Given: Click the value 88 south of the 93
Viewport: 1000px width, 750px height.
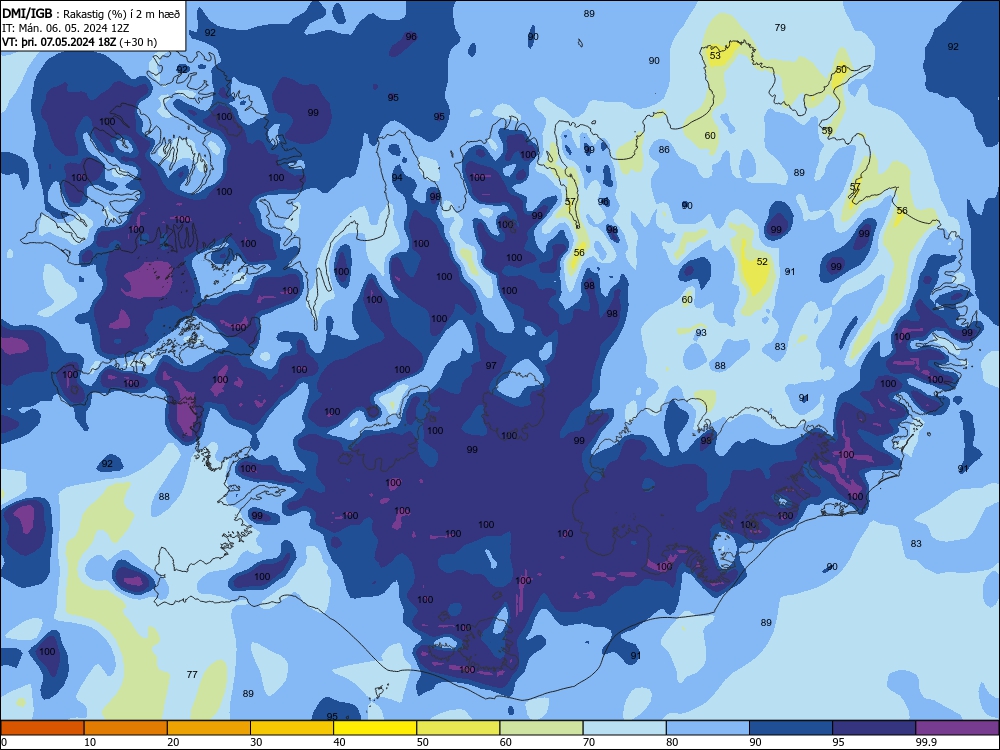Looking at the screenshot, I should click(720, 365).
